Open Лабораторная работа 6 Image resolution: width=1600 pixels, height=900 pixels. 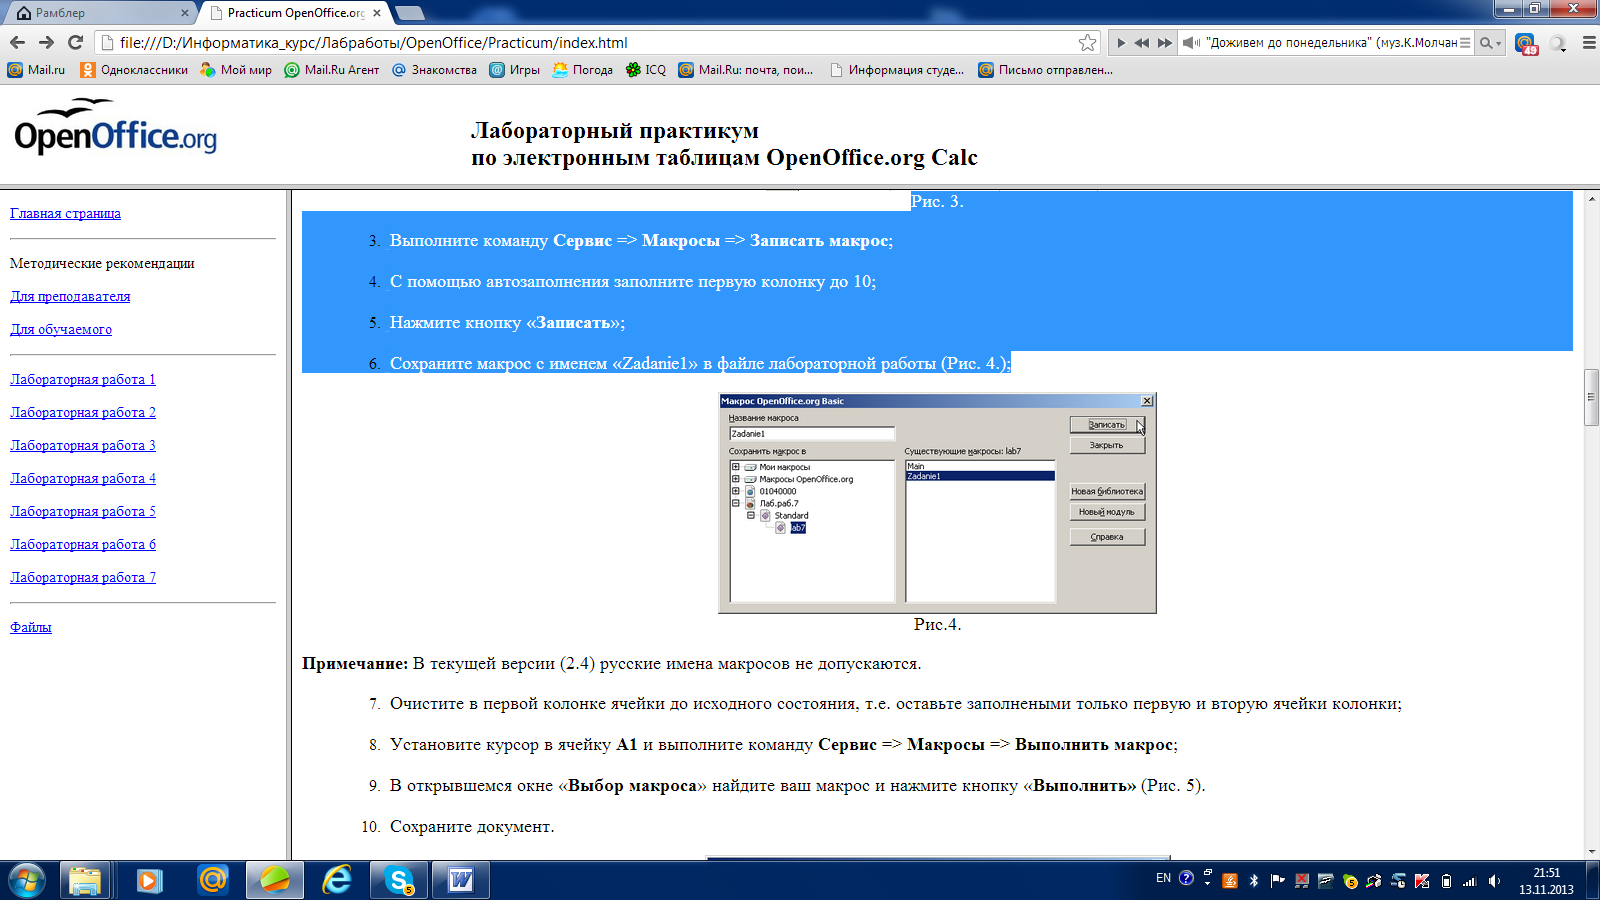[83, 544]
